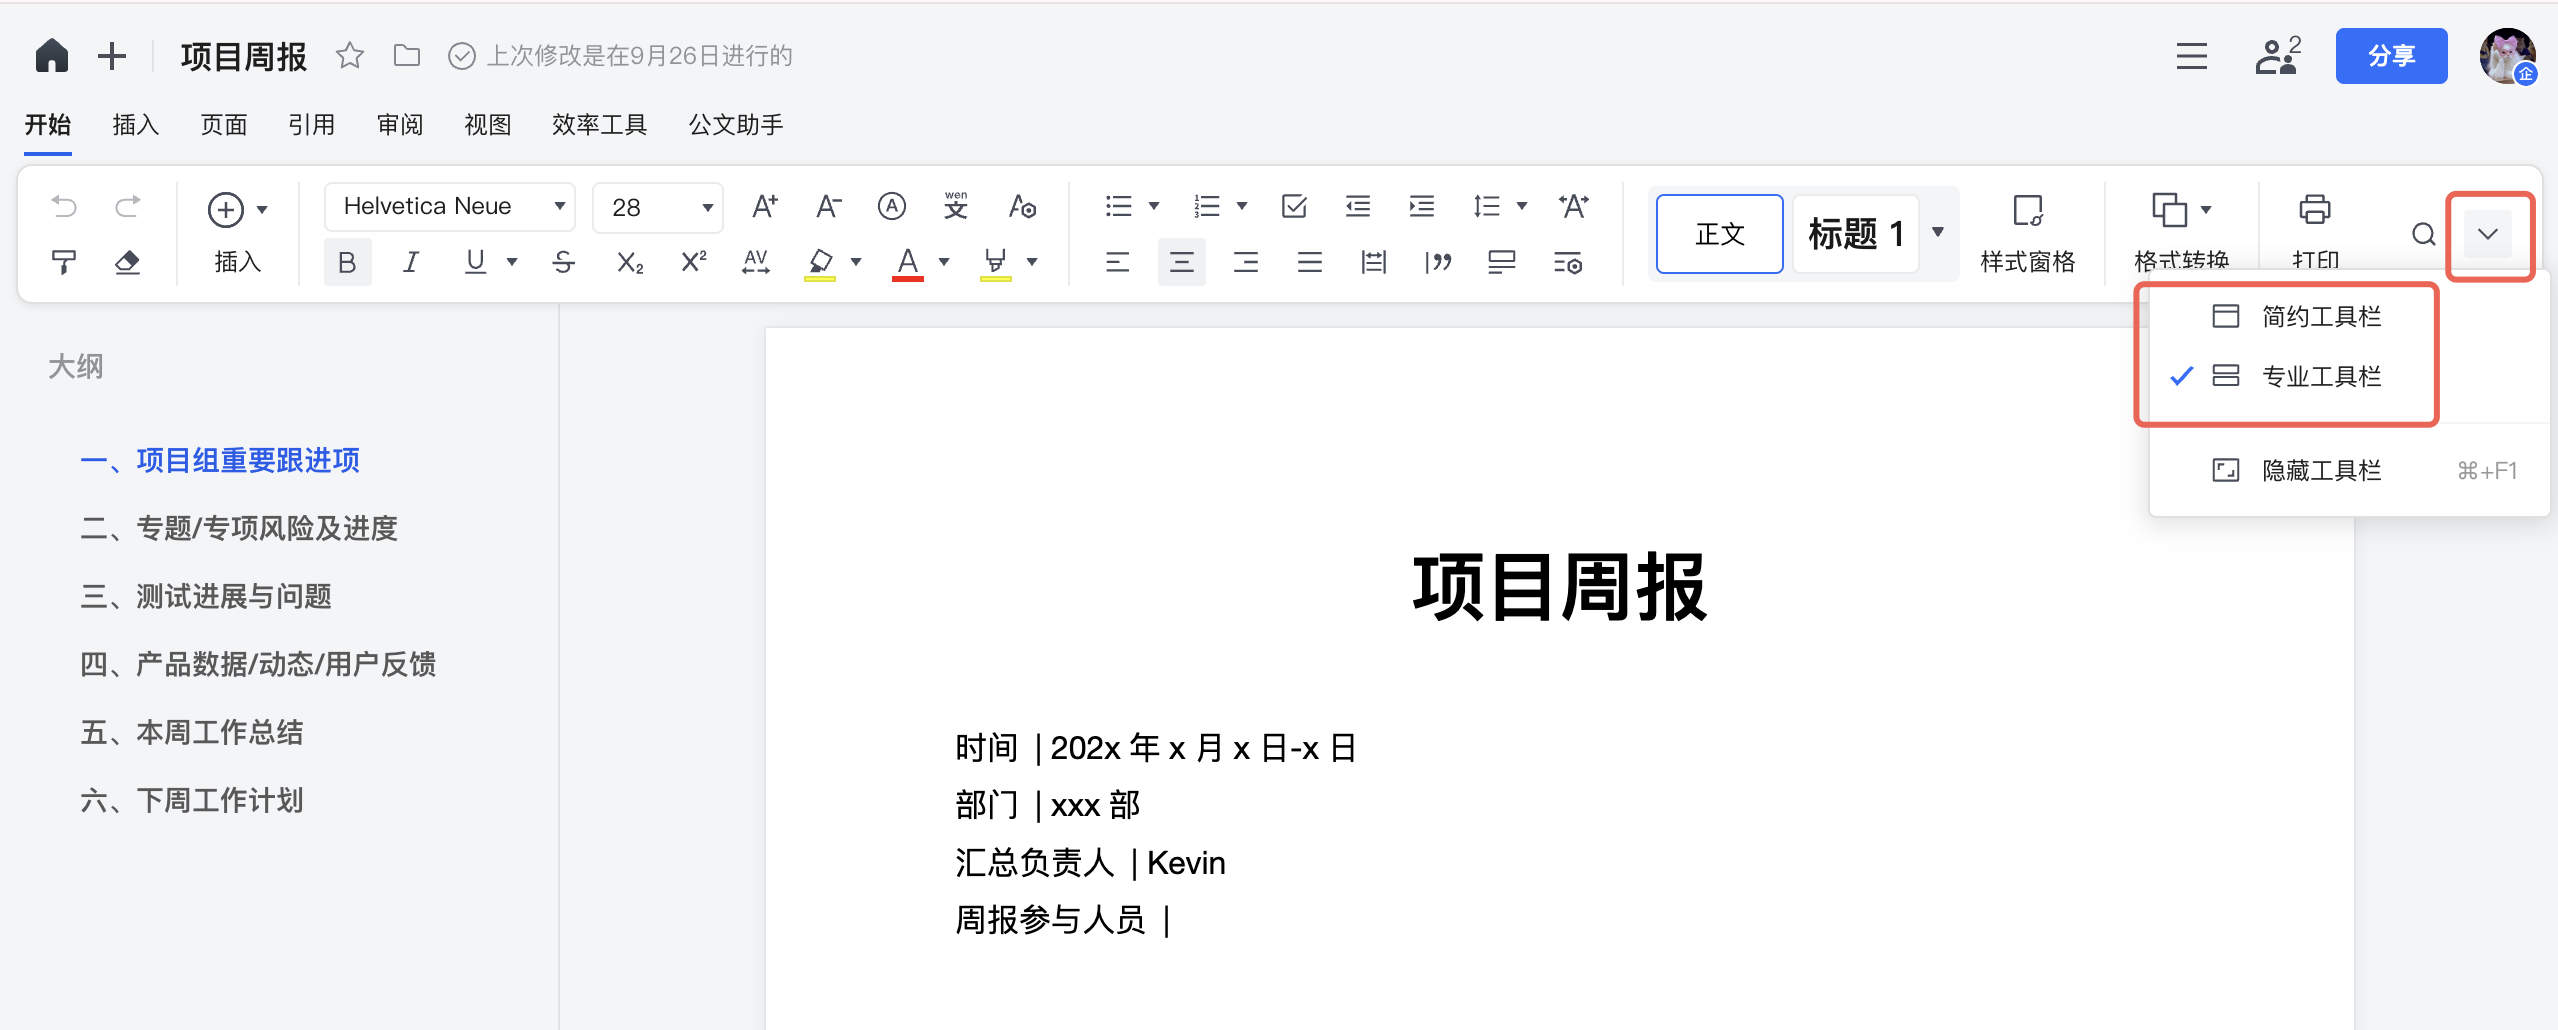Insert block quote formatting

tap(1438, 263)
